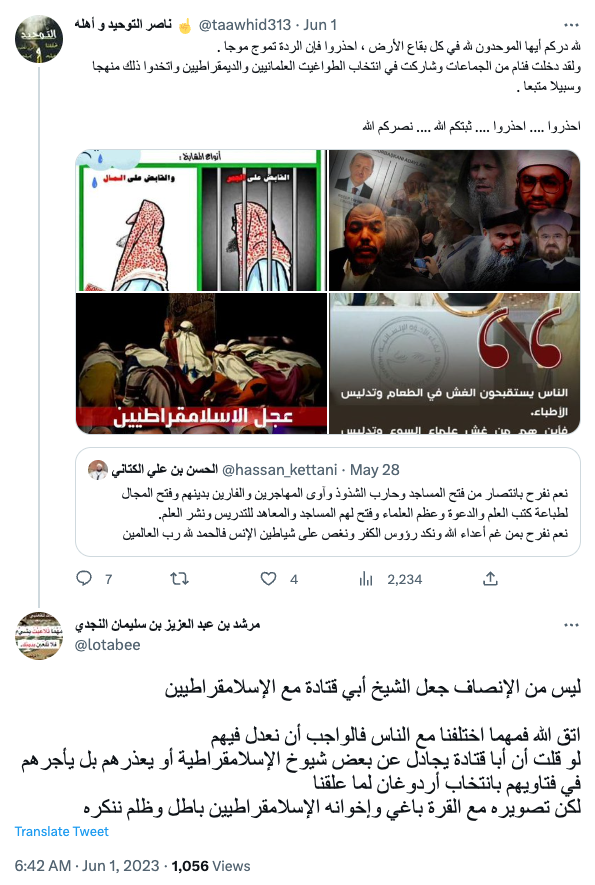Open the three-dot menu on @lotabee tweet

571,625
